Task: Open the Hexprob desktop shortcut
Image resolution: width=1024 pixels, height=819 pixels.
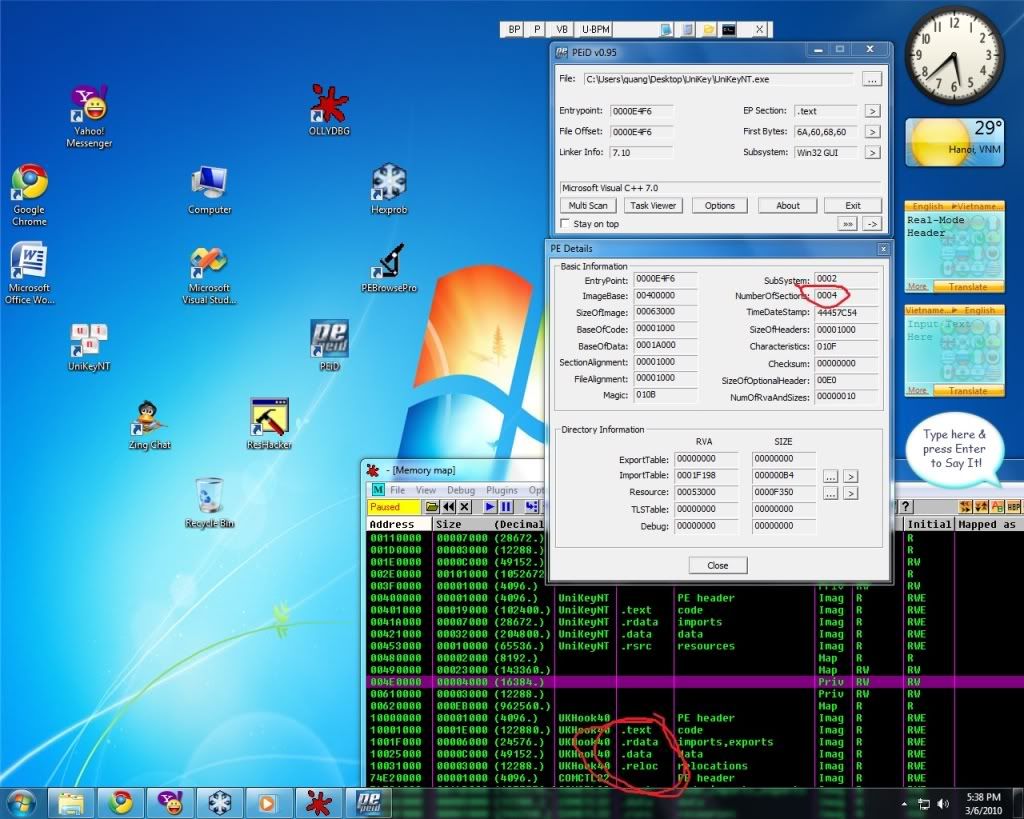Action: coord(389,189)
